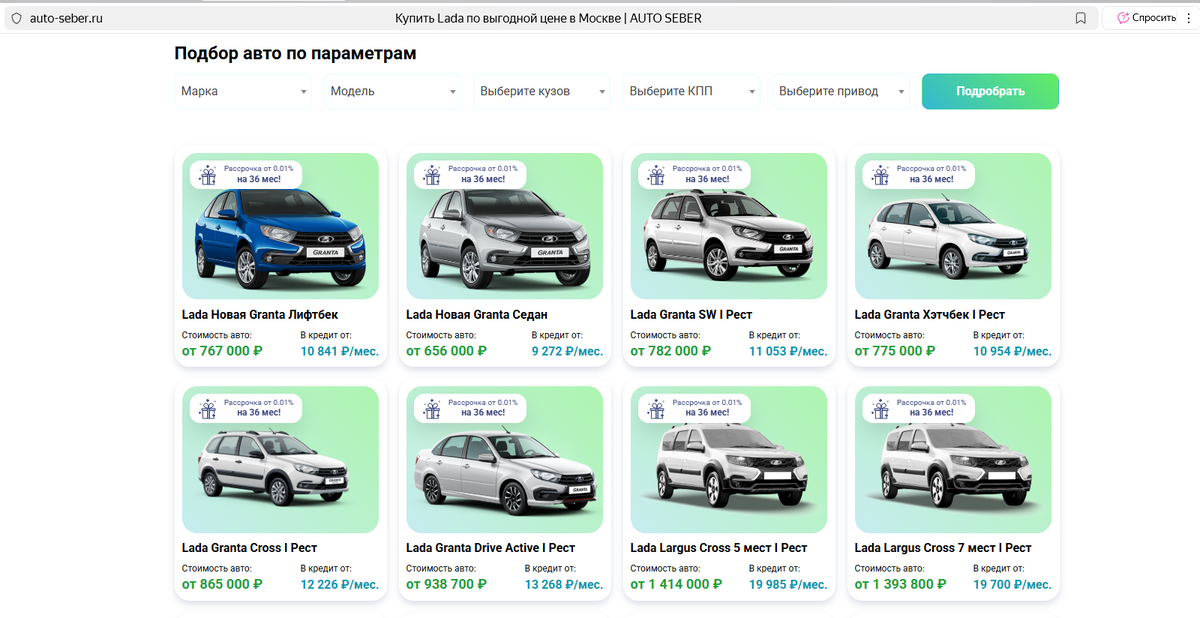Screen dimensions: 1200x618
Task: Click the price от 656 000 ₽
Action: [x=446, y=351]
